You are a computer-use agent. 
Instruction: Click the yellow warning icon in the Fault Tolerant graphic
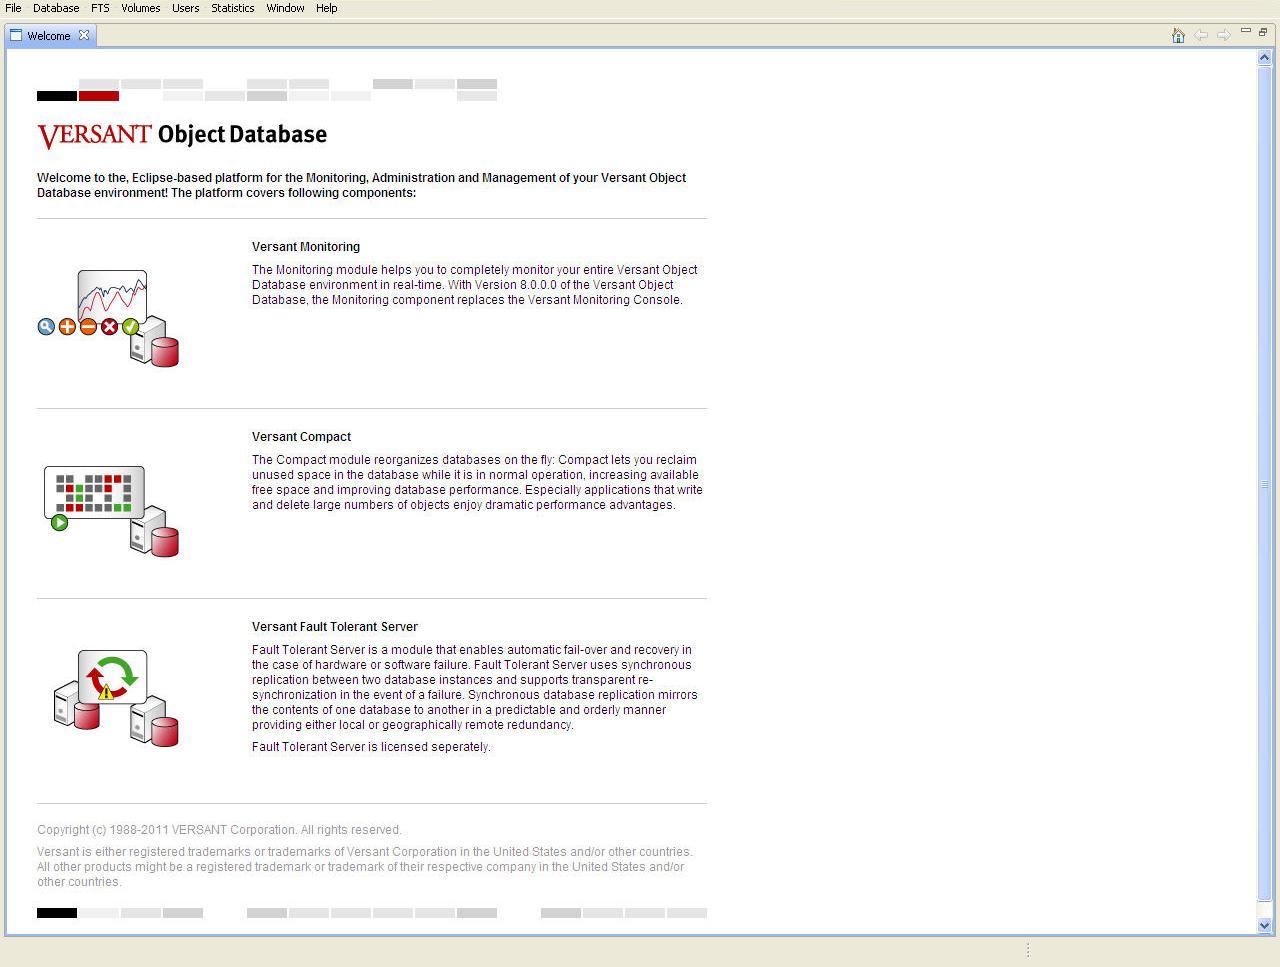pyautogui.click(x=106, y=691)
